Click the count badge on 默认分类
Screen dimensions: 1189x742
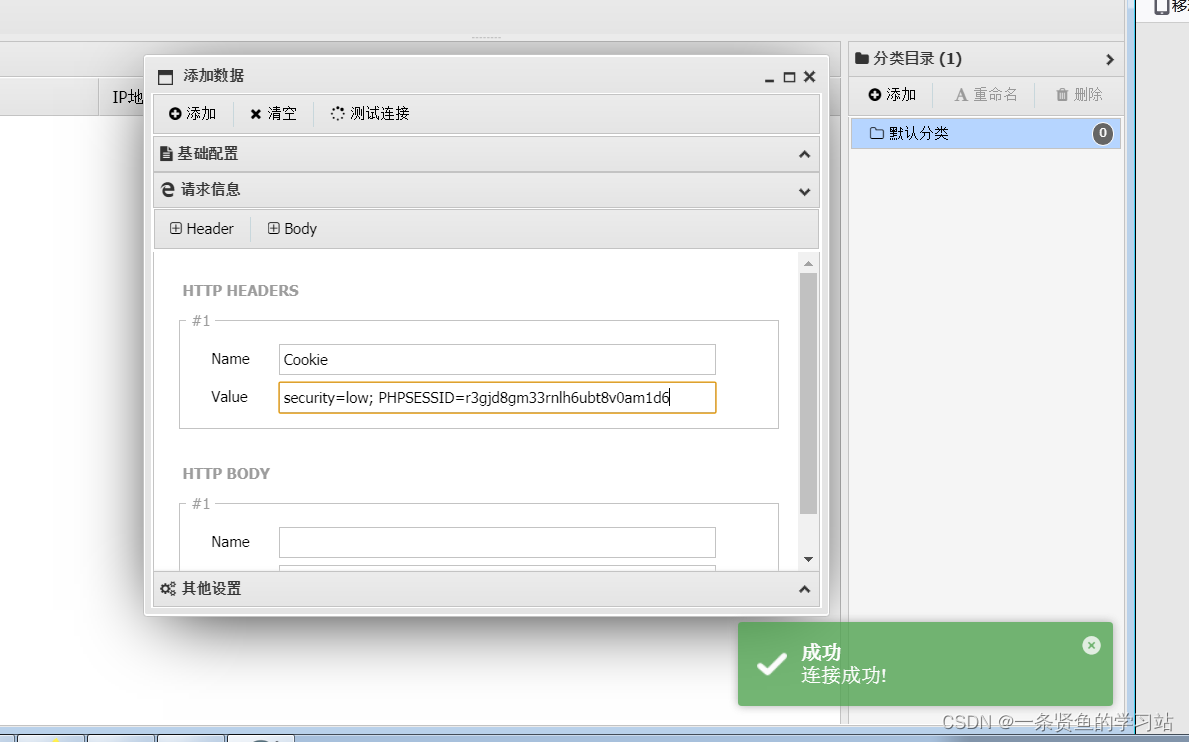(x=1103, y=133)
